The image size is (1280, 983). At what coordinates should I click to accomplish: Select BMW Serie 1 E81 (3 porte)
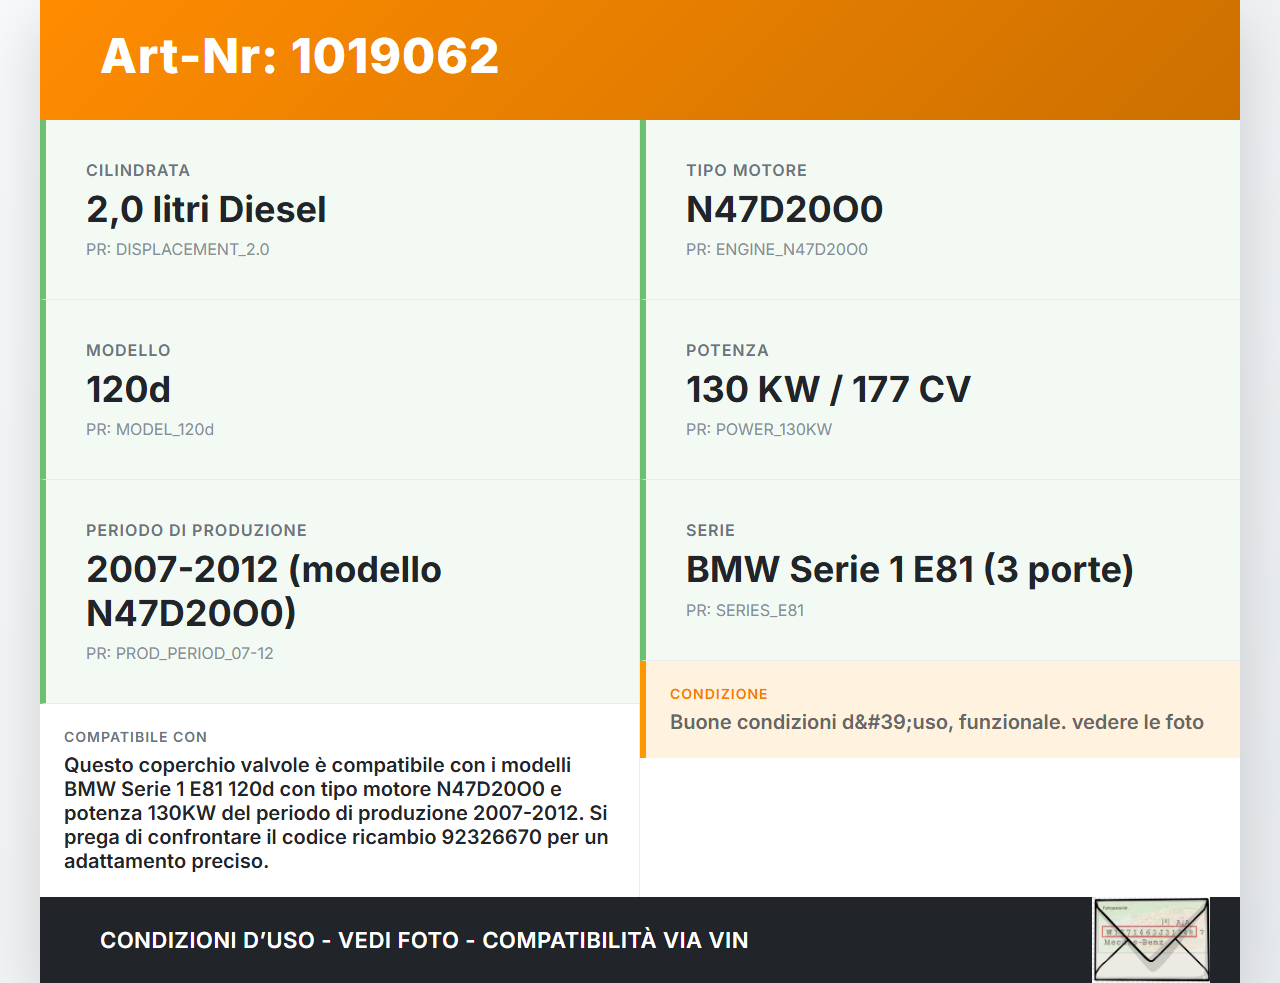[909, 569]
